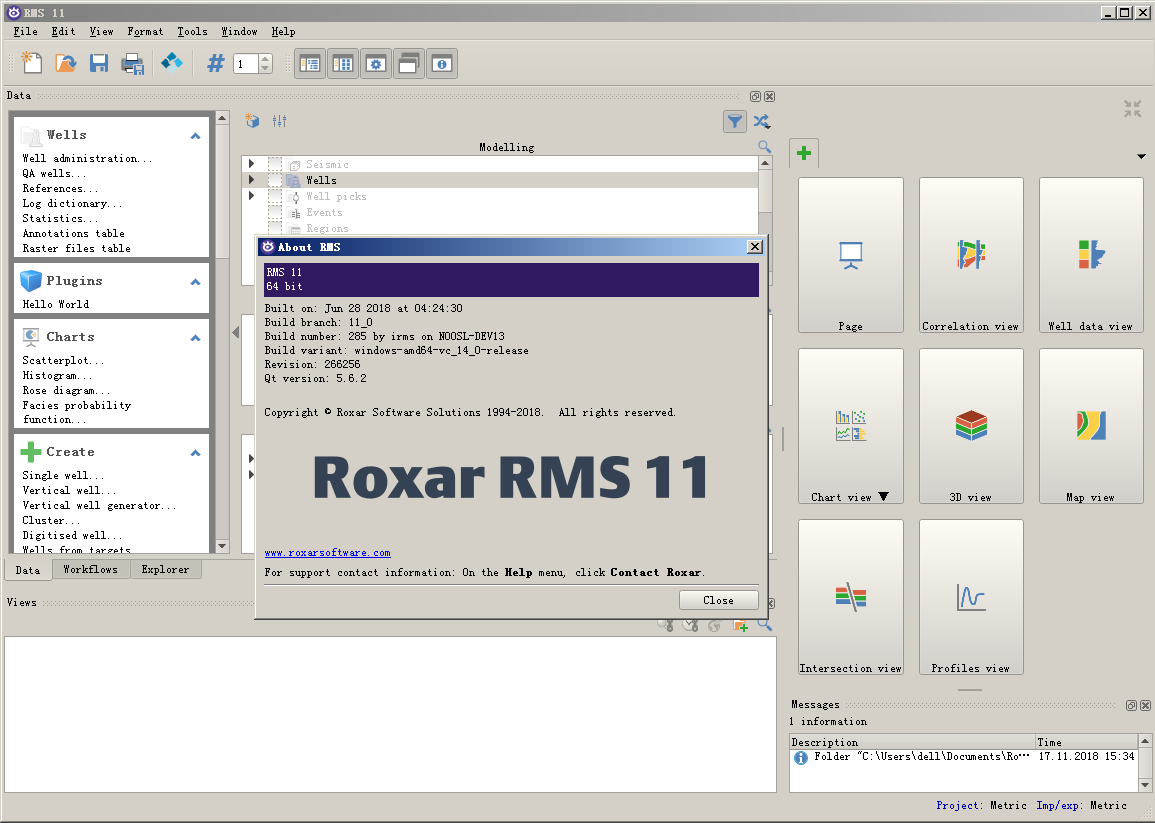
Task: Click the Save floppy disk icon
Action: (99, 63)
